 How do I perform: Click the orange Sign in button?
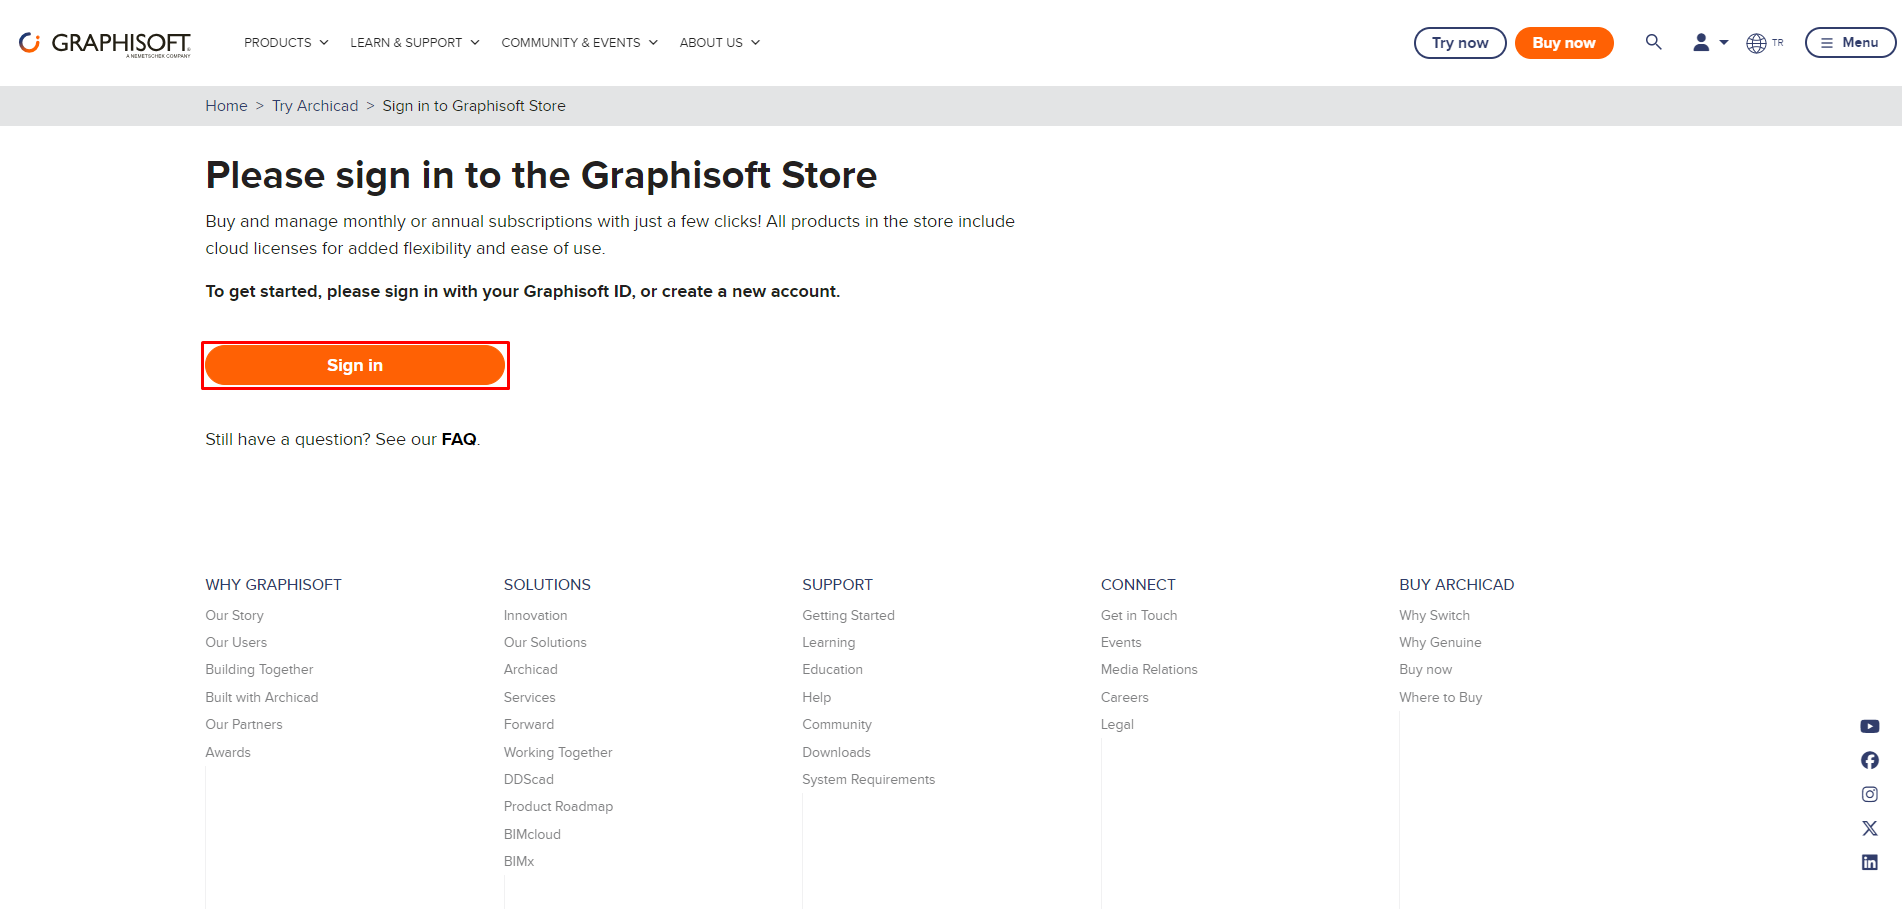point(355,365)
